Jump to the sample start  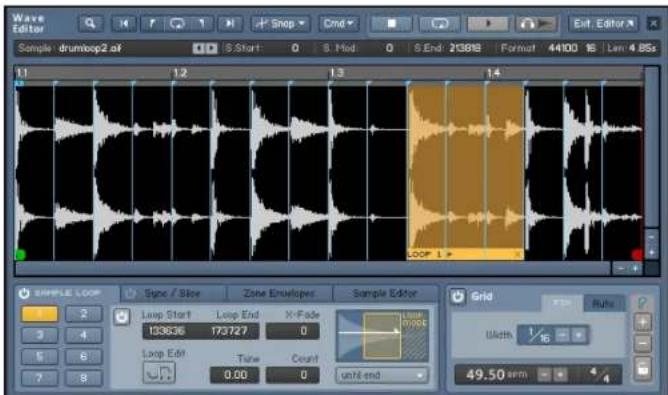(124, 23)
